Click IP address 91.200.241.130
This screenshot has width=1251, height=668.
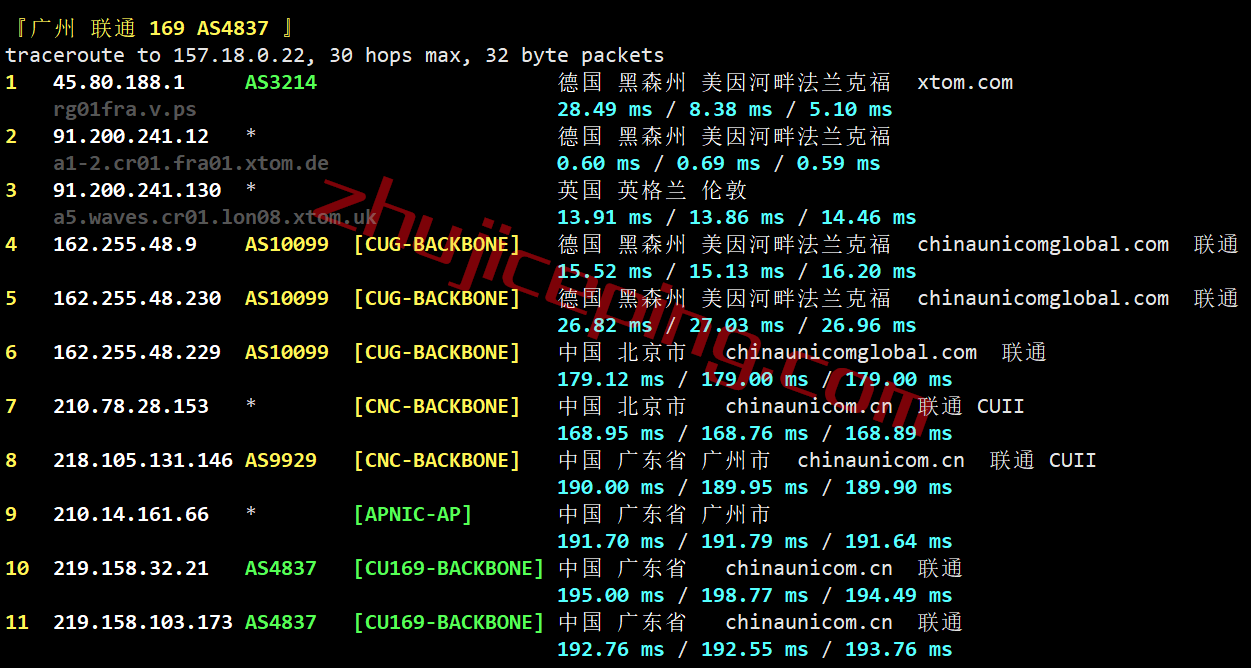(x=137, y=190)
